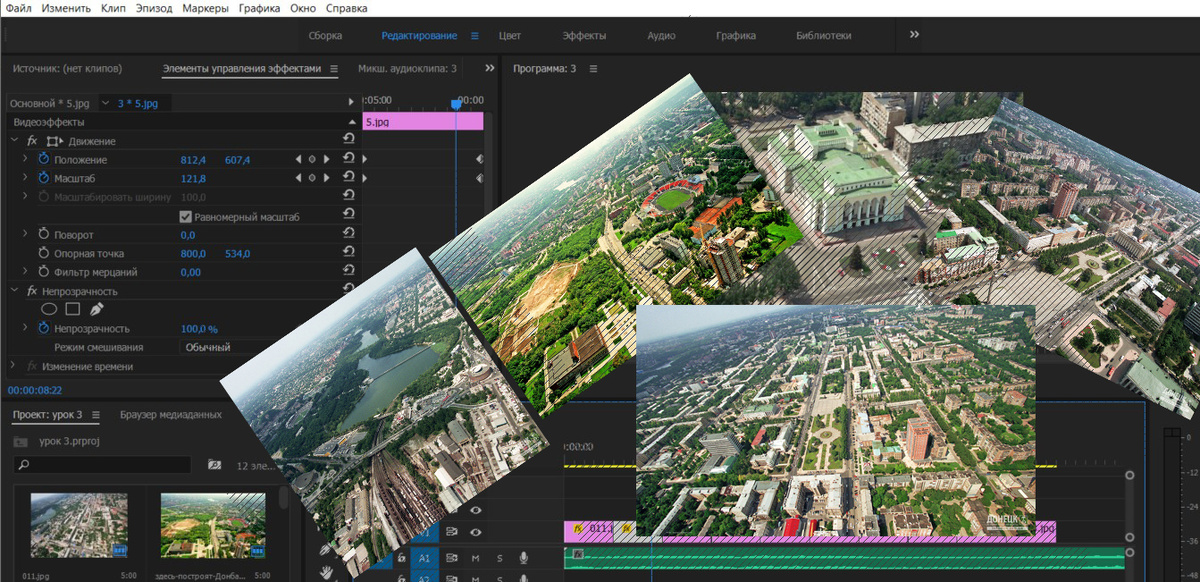Expand the Поворот parameter arrow
This screenshot has height=582, width=1200.
point(25,234)
